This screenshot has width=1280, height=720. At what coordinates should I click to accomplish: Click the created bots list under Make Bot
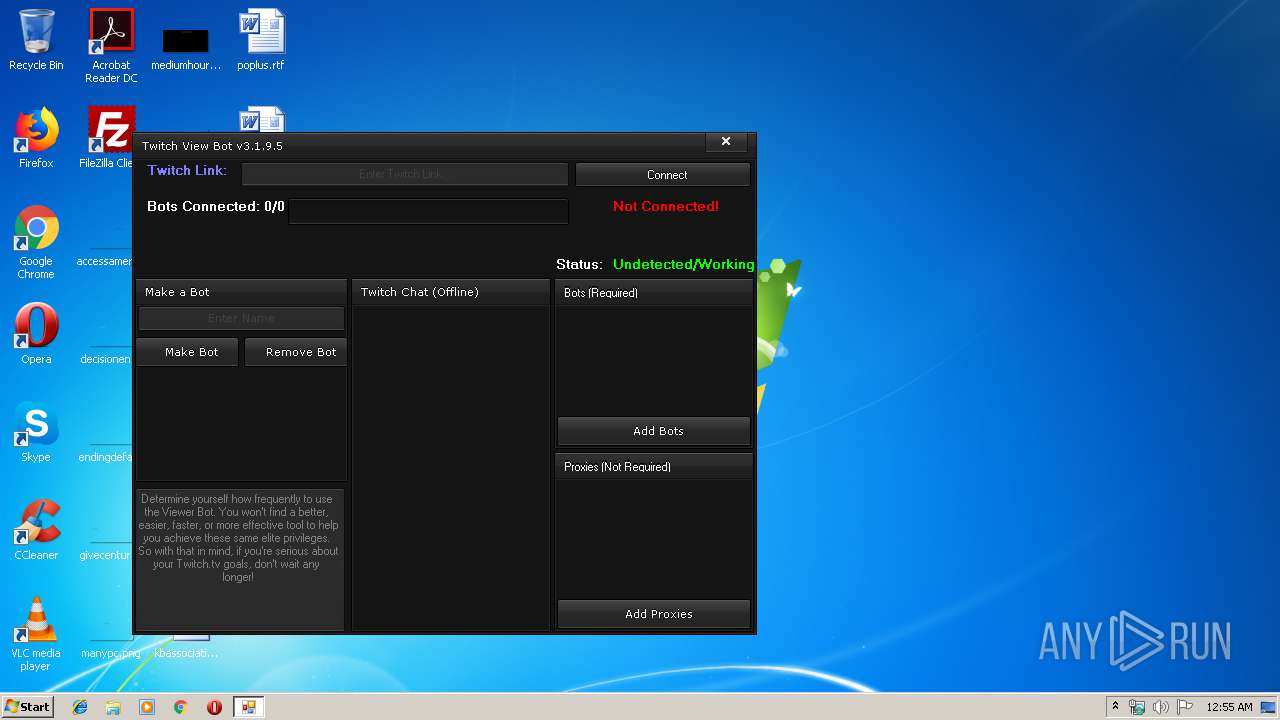(241, 424)
